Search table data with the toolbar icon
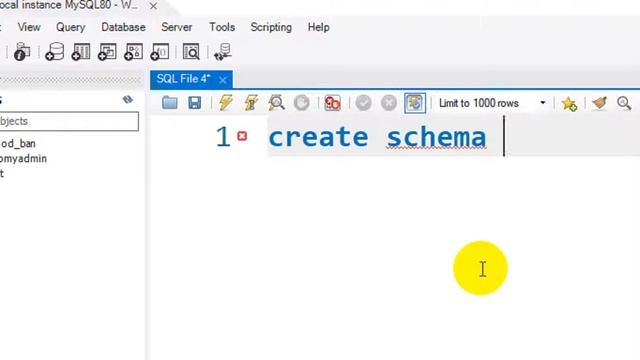This screenshot has height=360, width=640. point(191,52)
